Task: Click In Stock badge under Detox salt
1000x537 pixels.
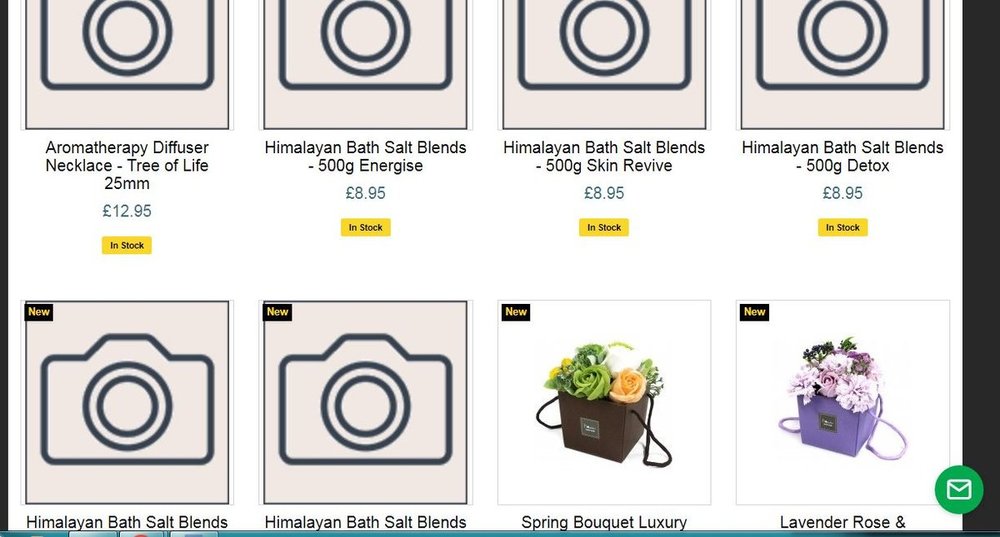Action: click(x=842, y=228)
